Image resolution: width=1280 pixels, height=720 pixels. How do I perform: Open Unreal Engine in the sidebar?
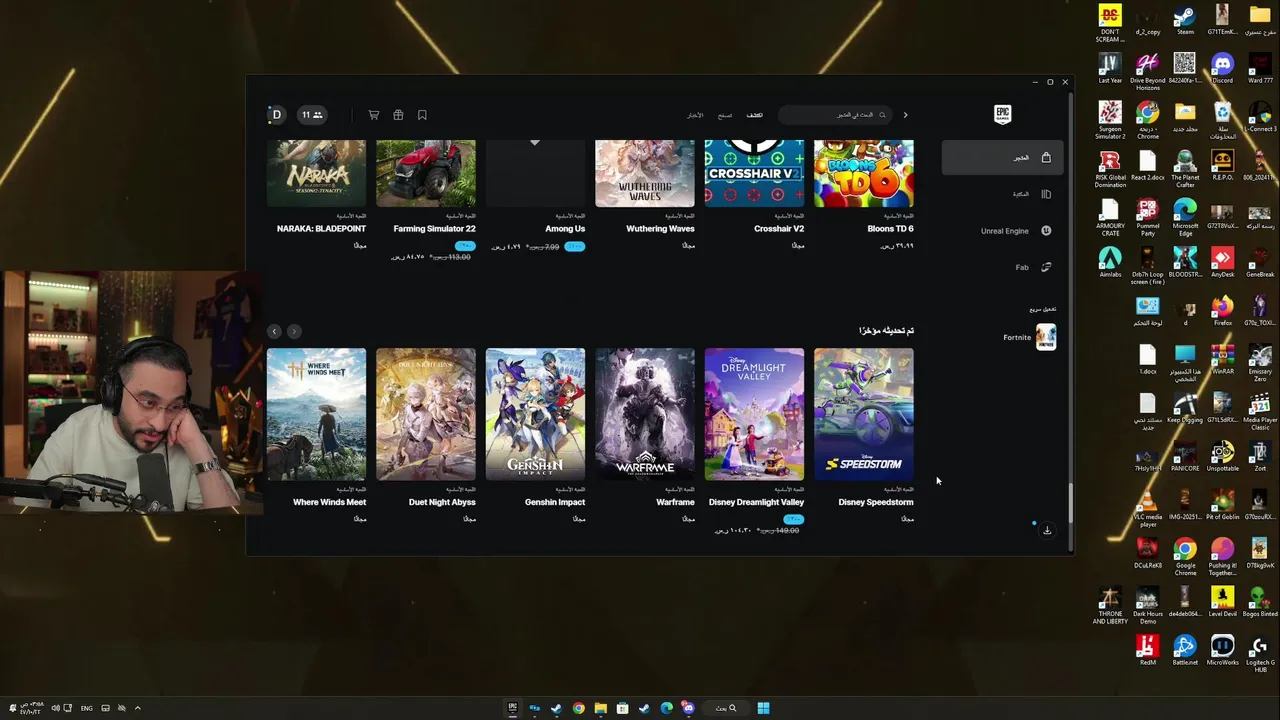click(1016, 231)
